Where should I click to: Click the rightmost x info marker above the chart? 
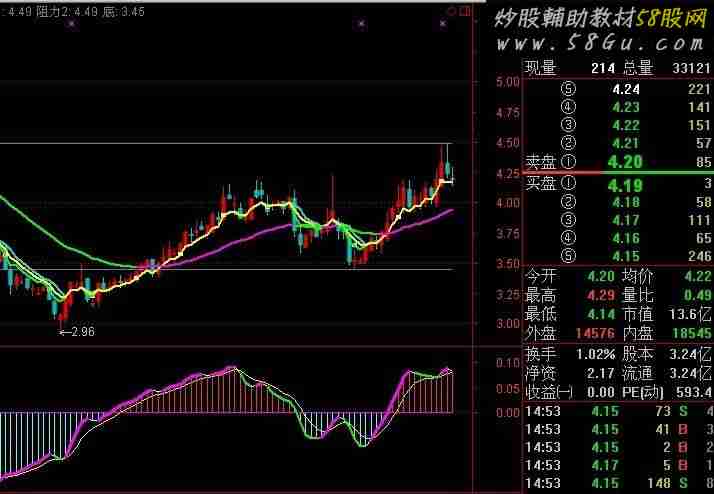click(x=443, y=24)
